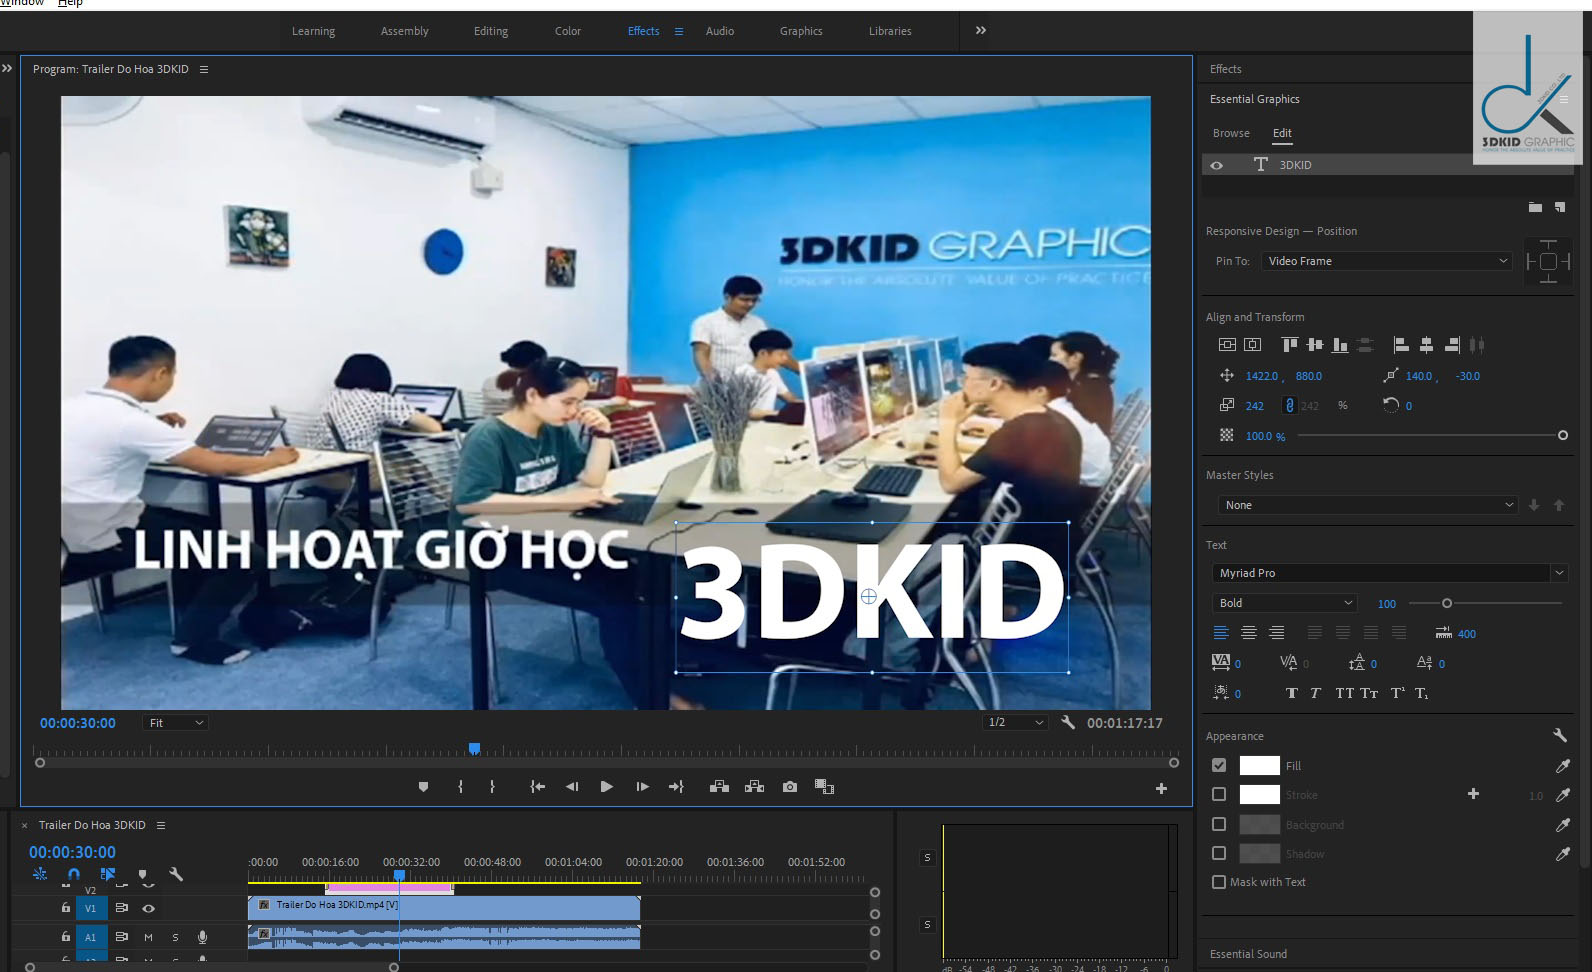Viewport: 1592px width, 972px height.
Task: Click the Align Bottom button
Action: (1340, 345)
